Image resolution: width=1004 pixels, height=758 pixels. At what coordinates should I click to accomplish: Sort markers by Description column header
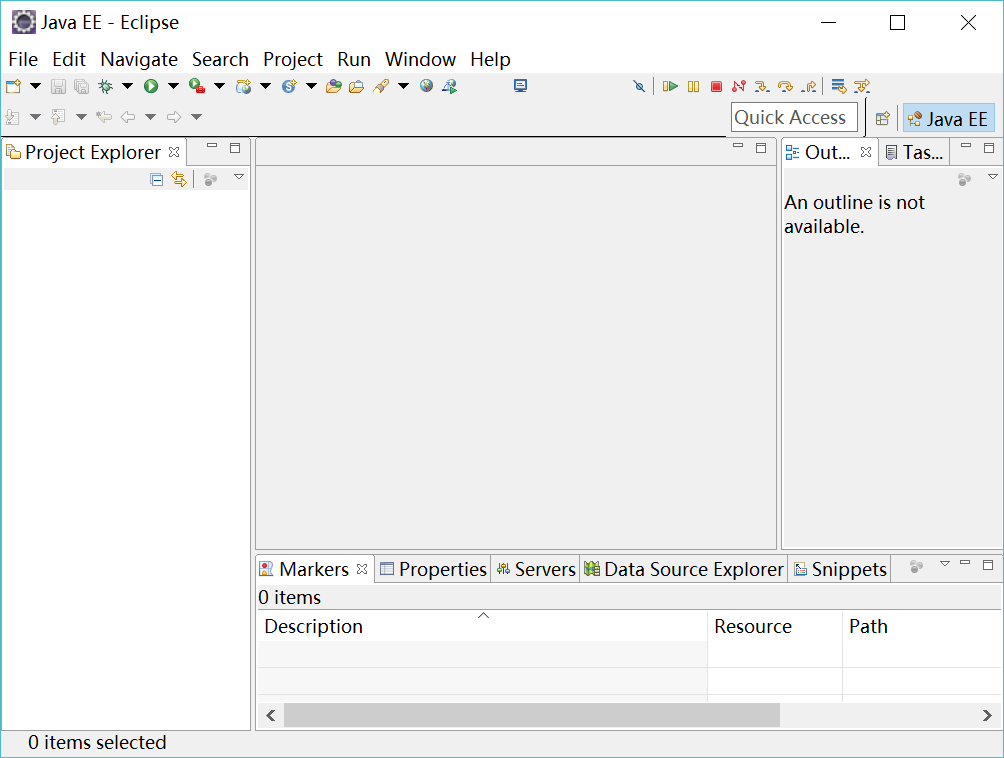[x=483, y=625]
